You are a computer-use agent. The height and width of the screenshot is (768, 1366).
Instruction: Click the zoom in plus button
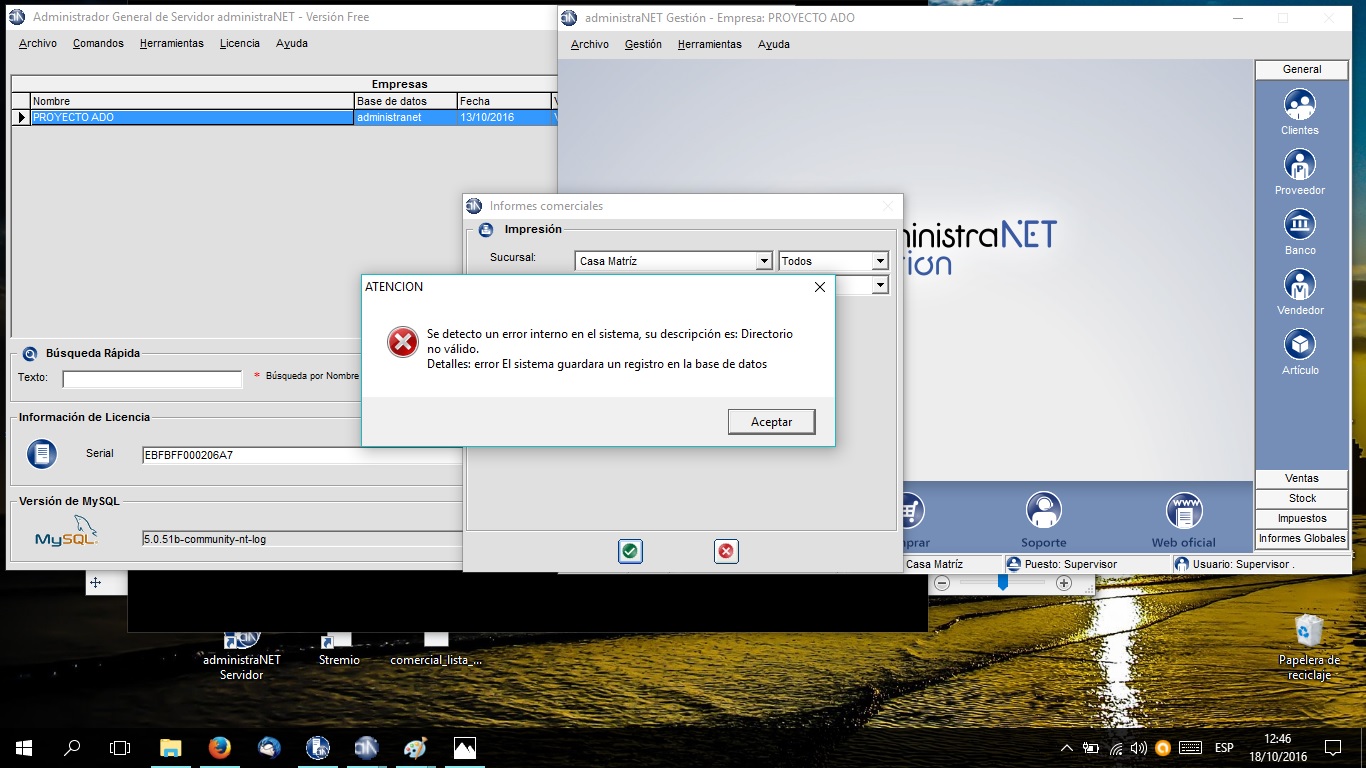1064,583
